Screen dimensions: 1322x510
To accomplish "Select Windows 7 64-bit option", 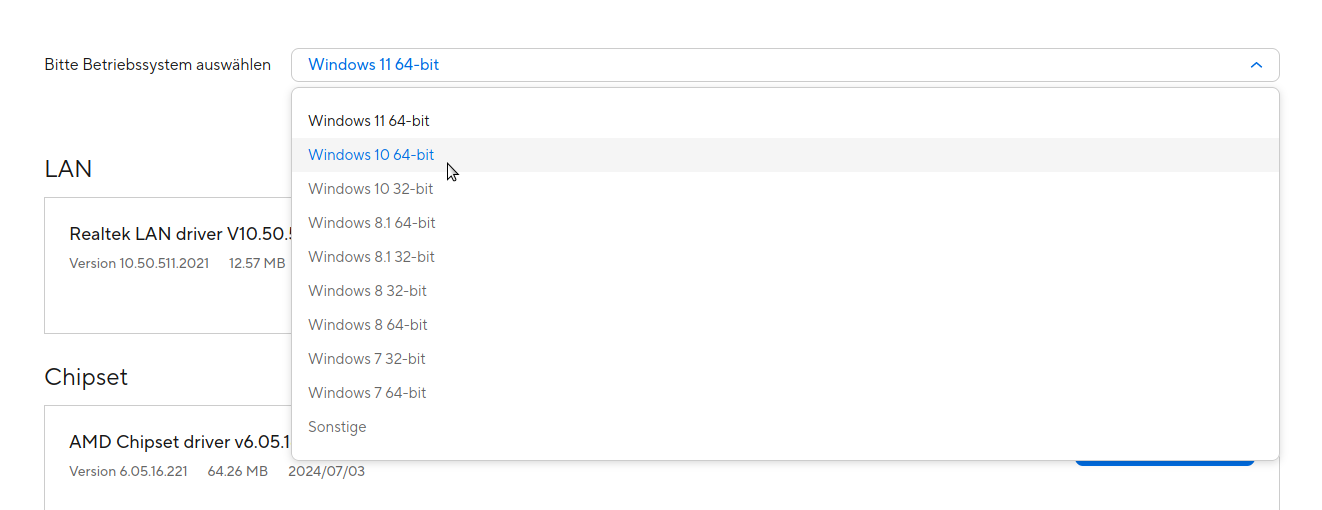I will [367, 393].
